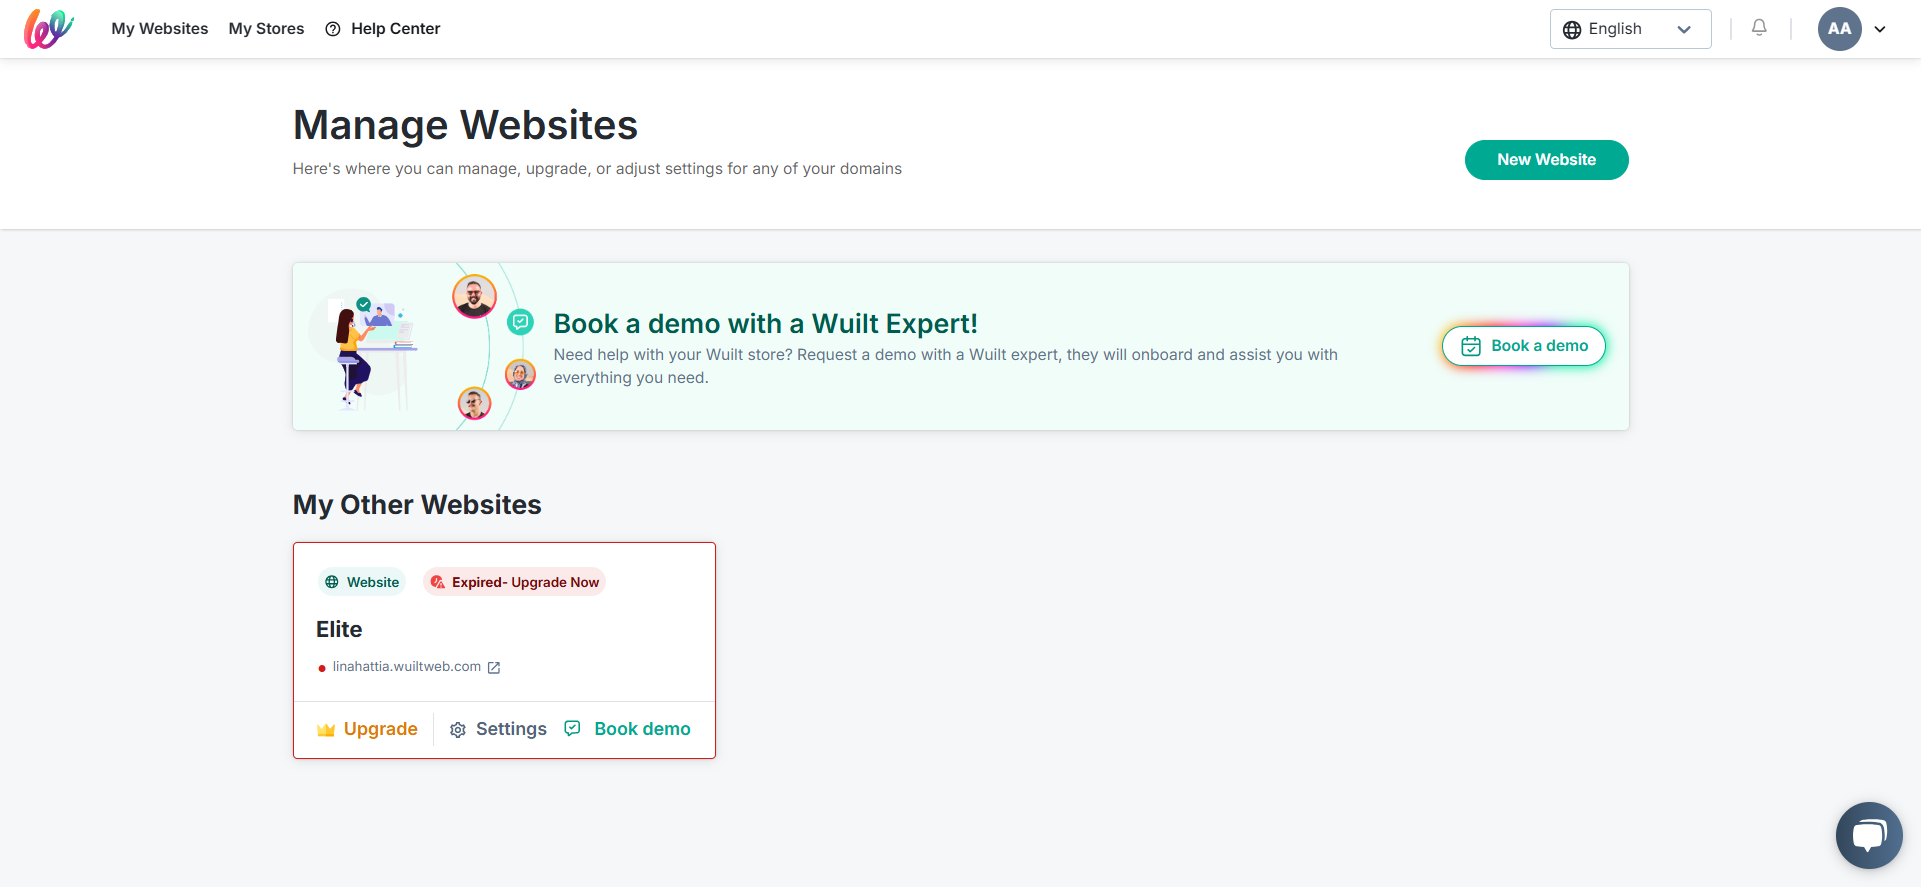Go to My Websites menu
Viewport: 1921px width, 887px height.
pyautogui.click(x=160, y=29)
